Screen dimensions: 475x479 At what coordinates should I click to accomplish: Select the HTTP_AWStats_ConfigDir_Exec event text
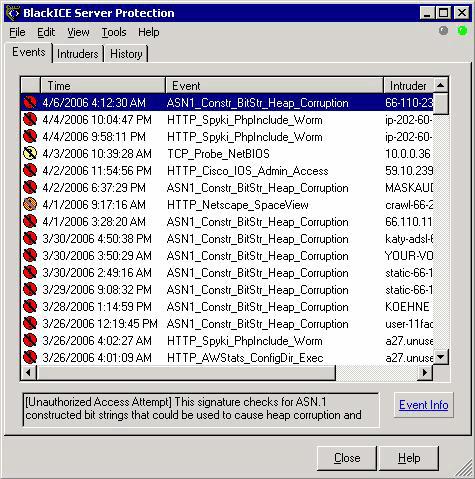coord(245,358)
